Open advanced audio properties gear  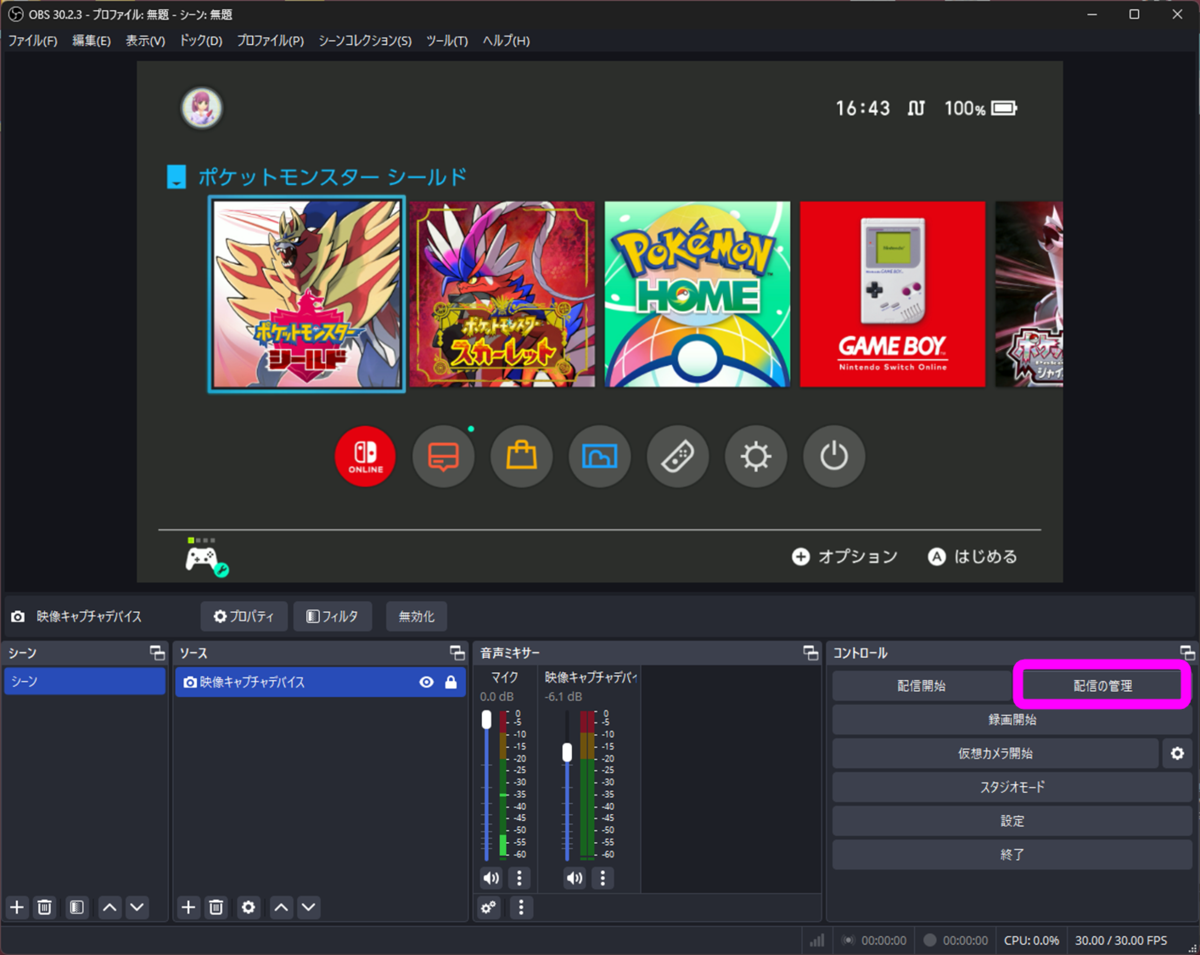489,907
